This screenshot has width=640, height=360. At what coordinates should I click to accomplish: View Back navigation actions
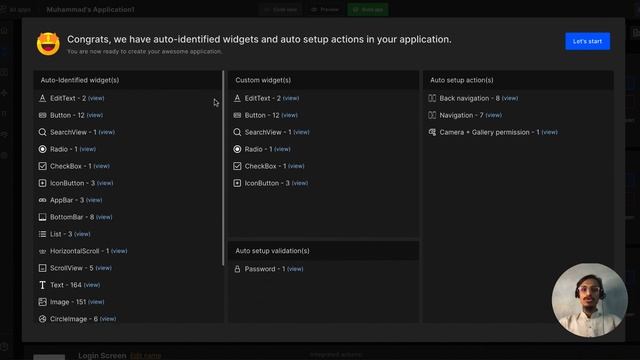pos(510,98)
